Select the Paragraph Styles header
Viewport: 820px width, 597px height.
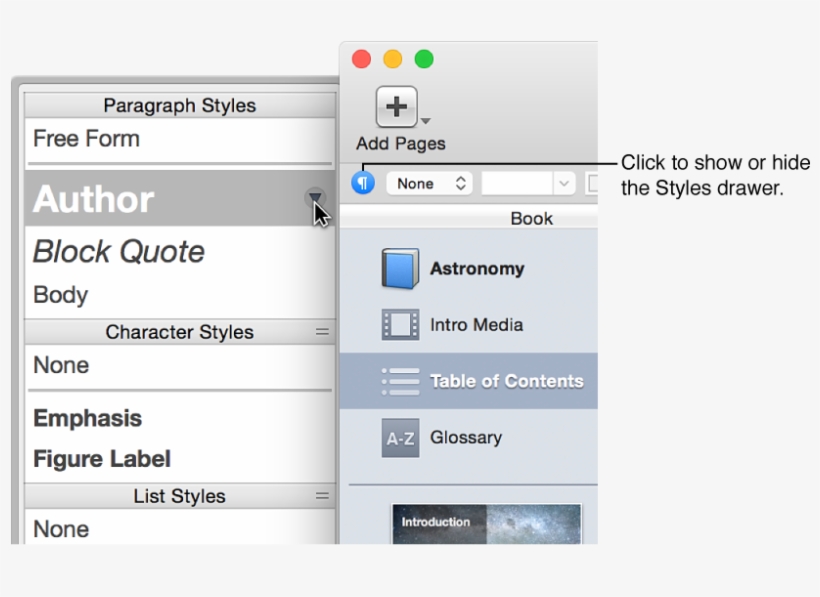180,105
